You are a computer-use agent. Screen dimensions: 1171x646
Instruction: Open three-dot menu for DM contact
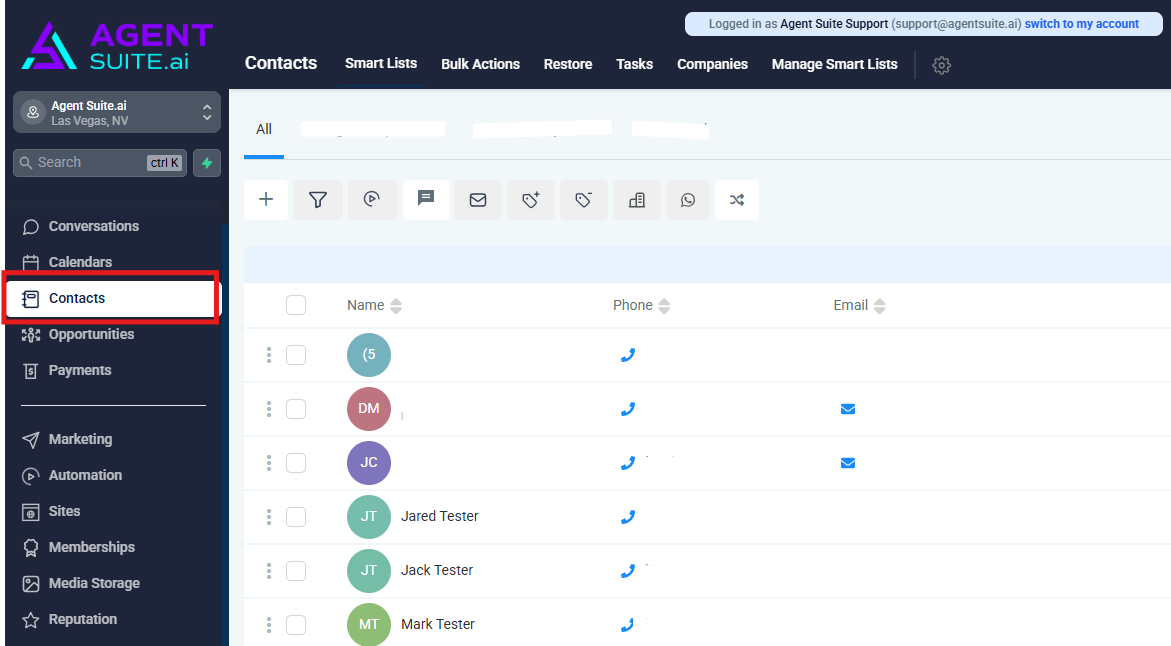point(269,409)
